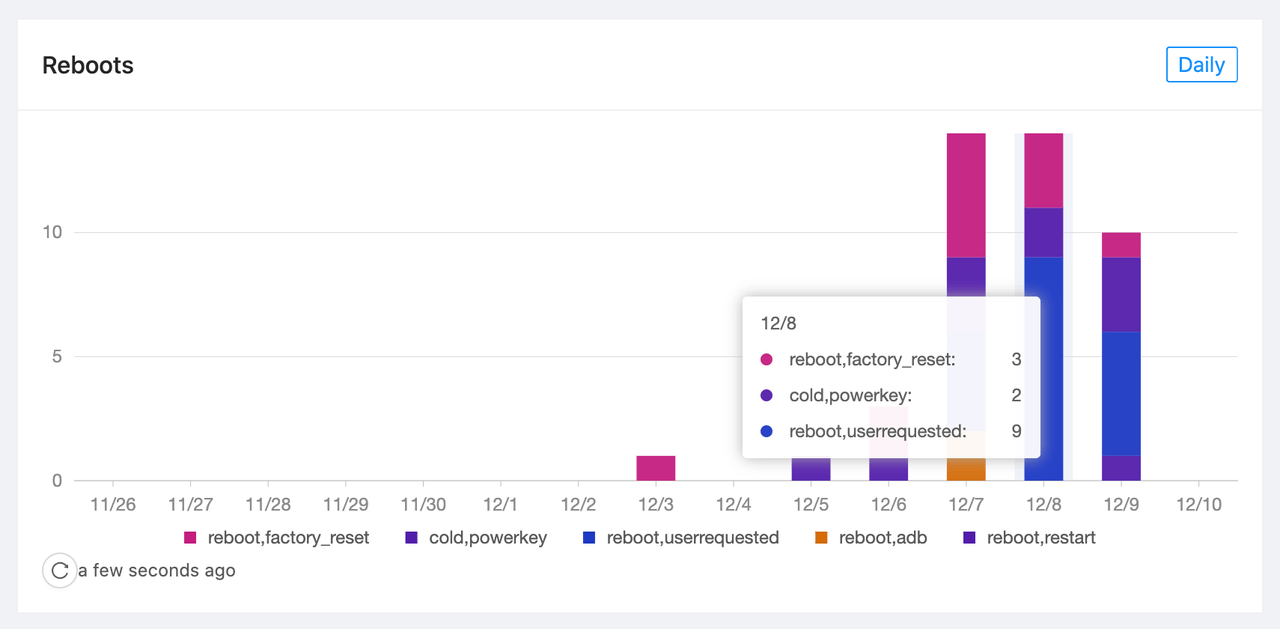The width and height of the screenshot is (1280, 629).
Task: Select the pink bar on 12/3
Action: pyautogui.click(x=656, y=468)
